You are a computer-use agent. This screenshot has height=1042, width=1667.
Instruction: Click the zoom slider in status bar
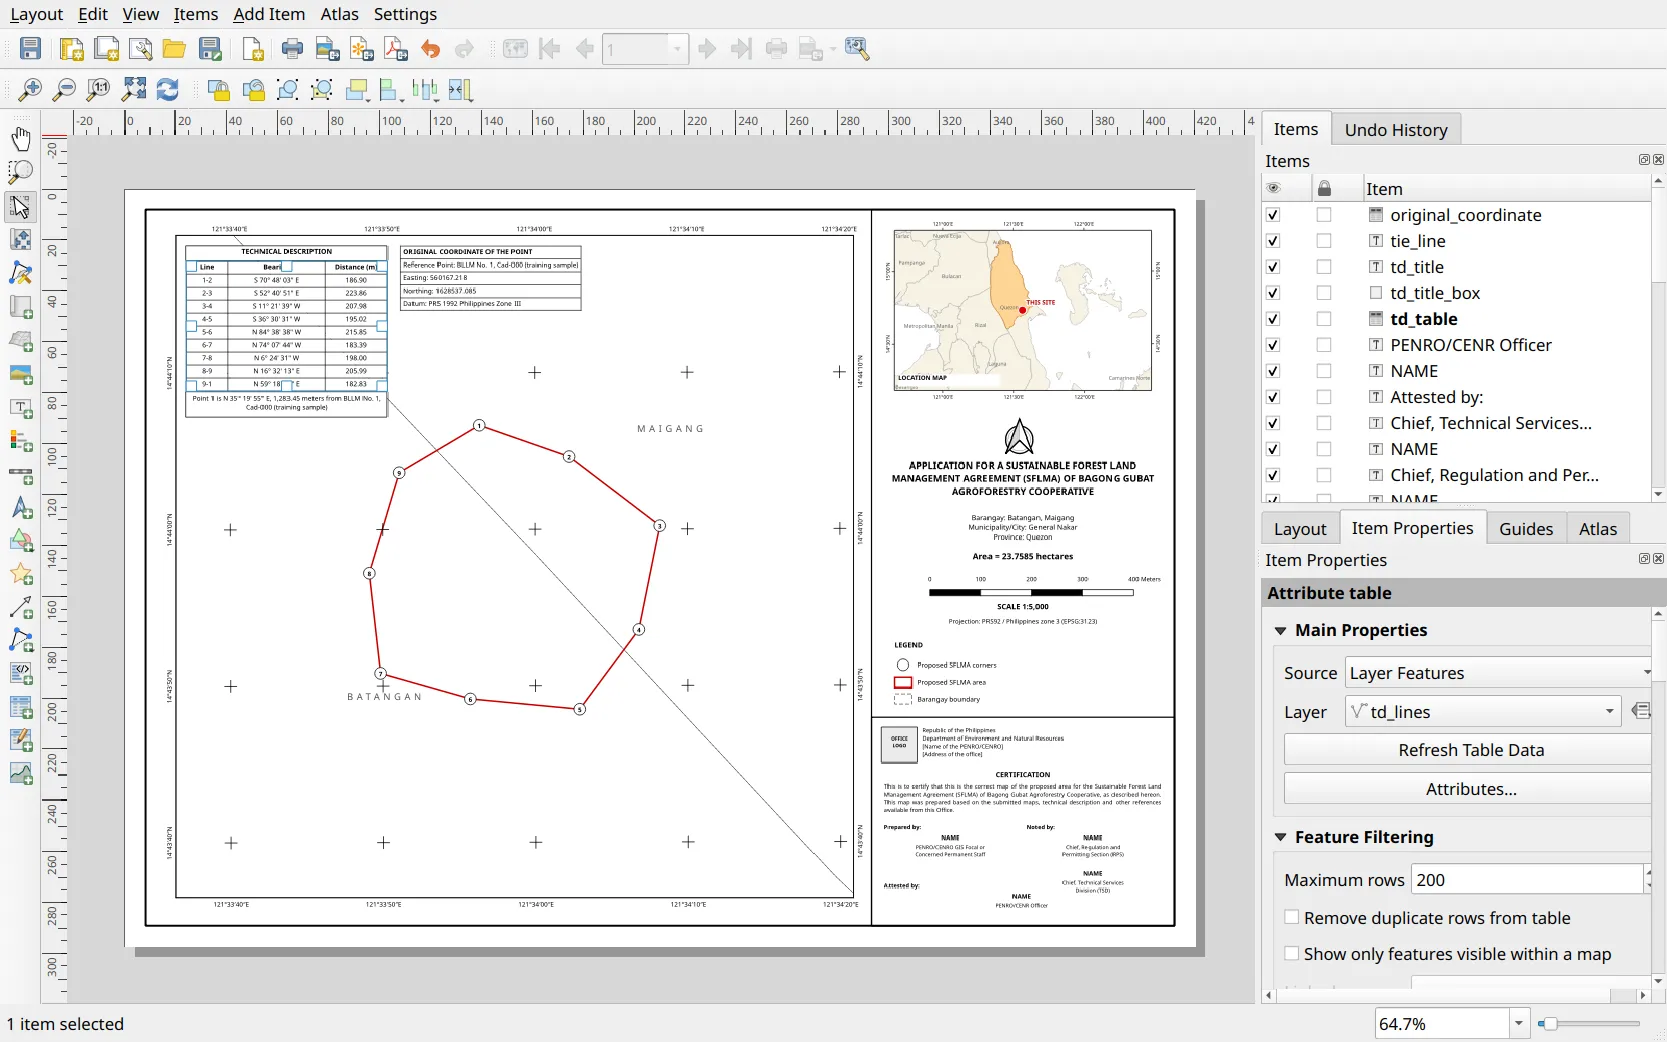pyautogui.click(x=1589, y=1023)
